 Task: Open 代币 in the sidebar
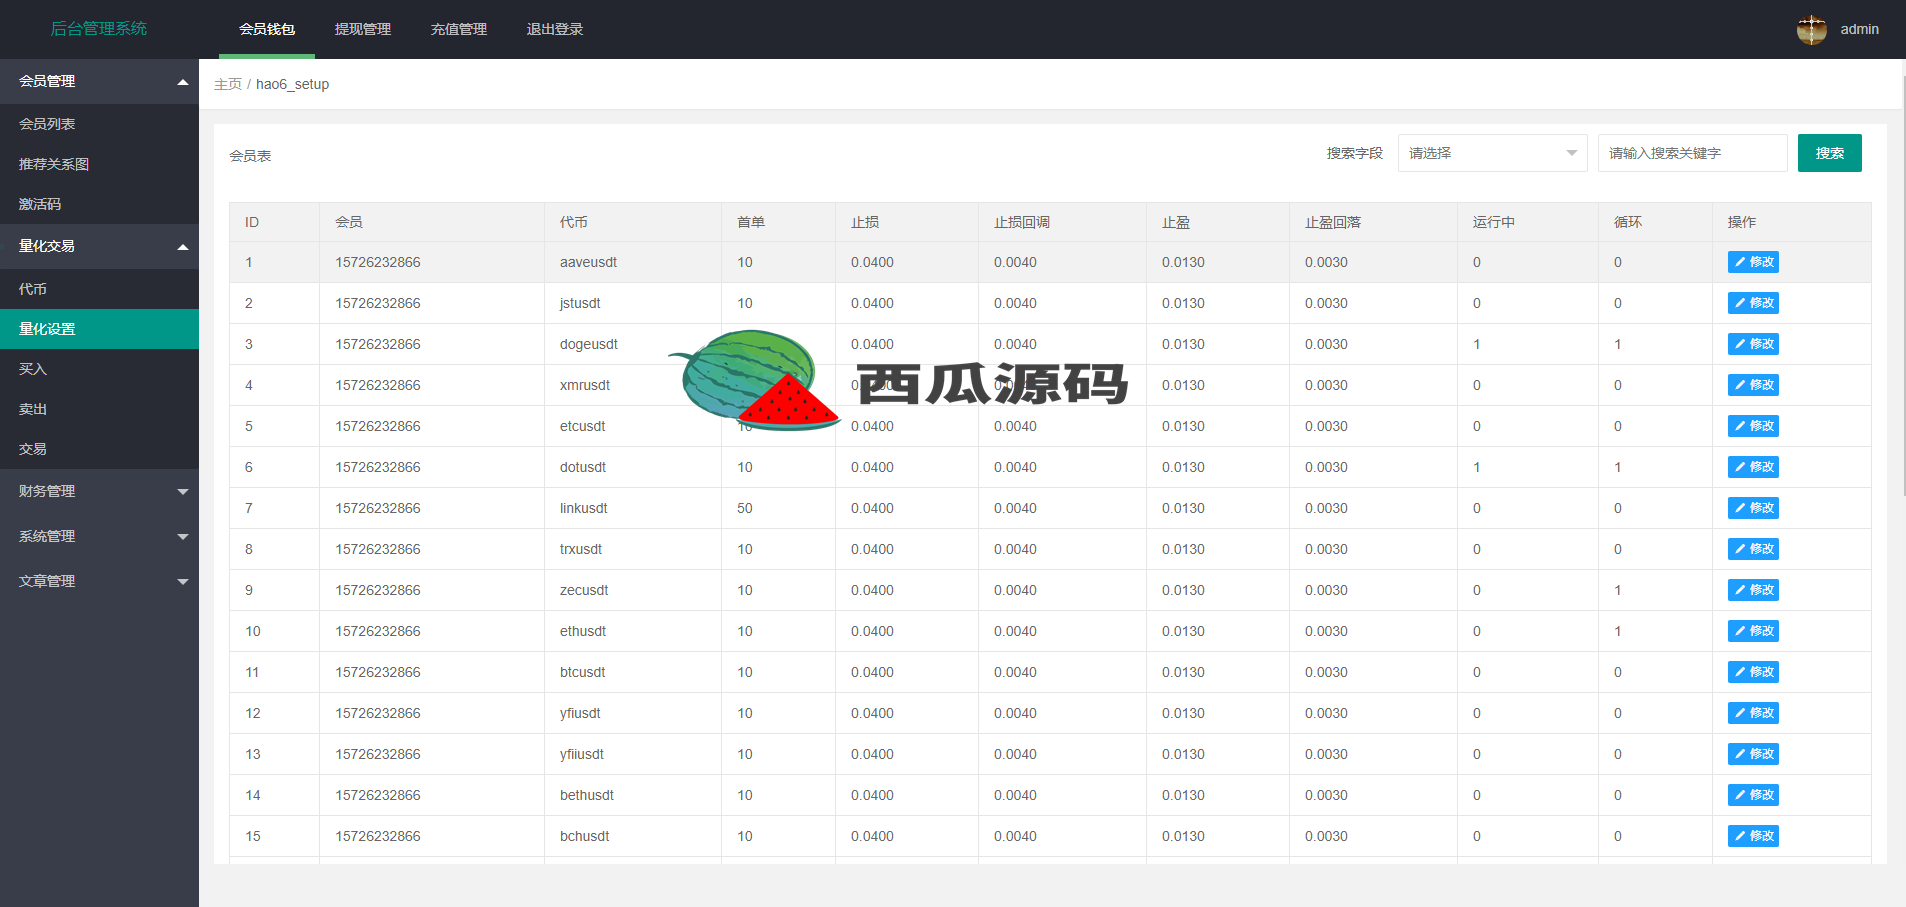tap(99, 289)
